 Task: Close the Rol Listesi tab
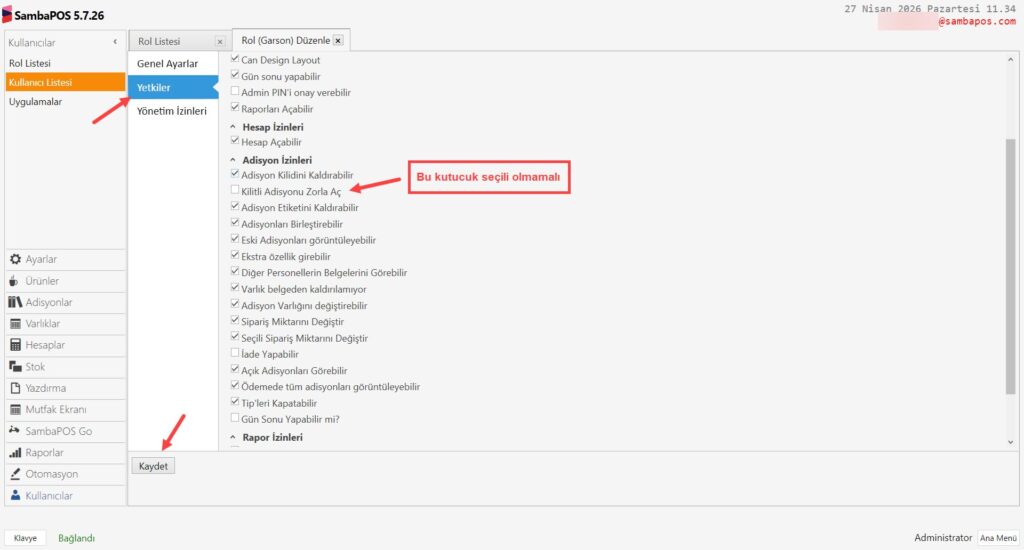220,42
